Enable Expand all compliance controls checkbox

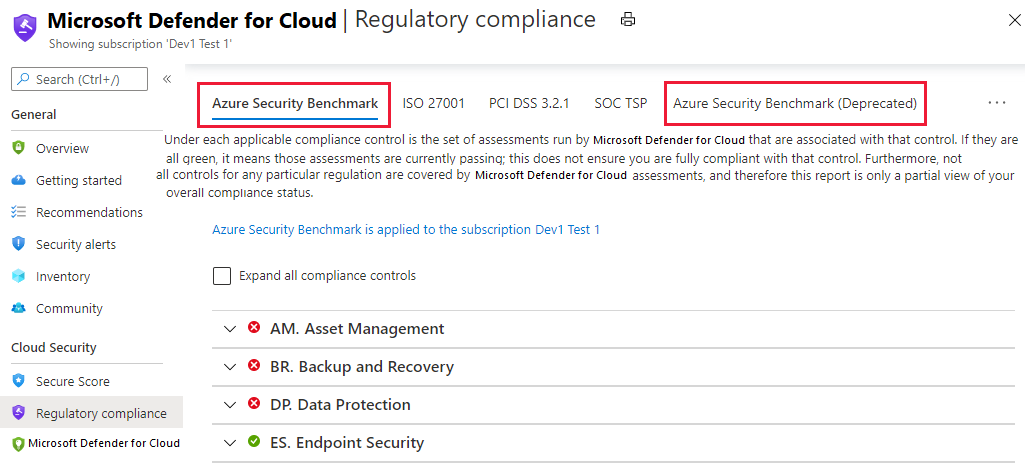coord(222,276)
